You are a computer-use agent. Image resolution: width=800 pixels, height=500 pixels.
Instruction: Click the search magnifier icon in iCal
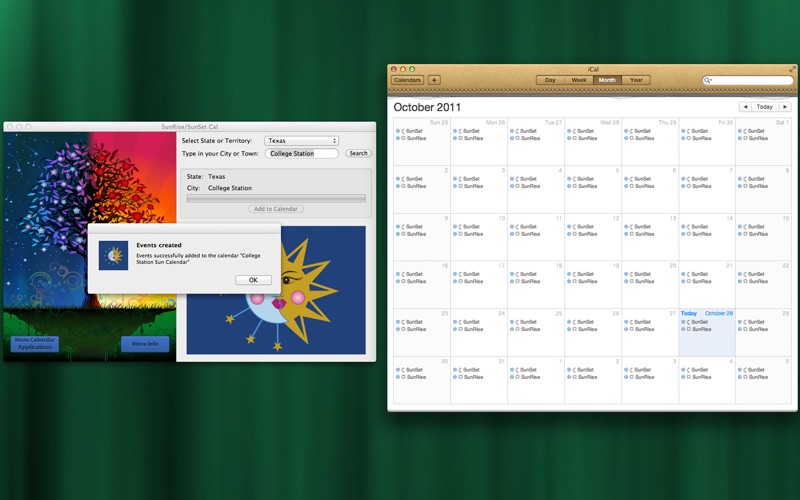708,80
